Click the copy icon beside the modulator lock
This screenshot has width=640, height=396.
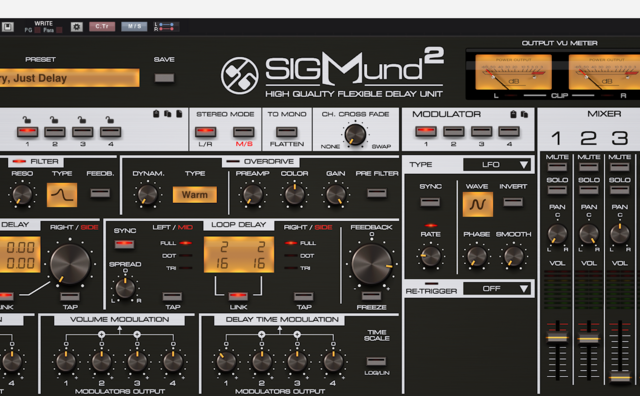click(x=524, y=114)
